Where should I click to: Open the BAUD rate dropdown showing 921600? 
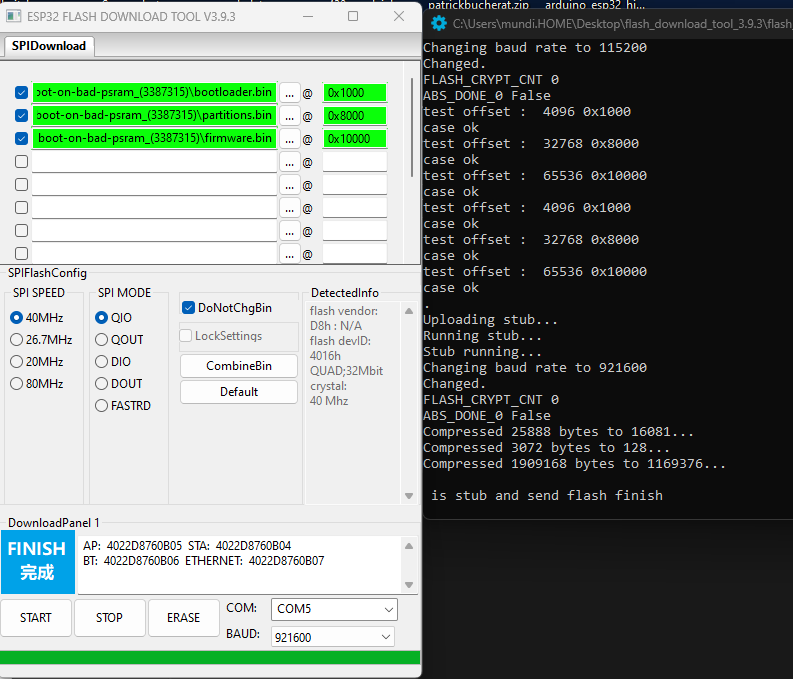[333, 637]
